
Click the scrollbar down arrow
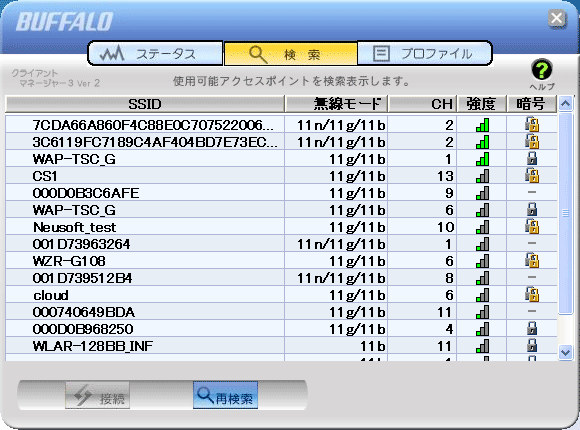(565, 353)
